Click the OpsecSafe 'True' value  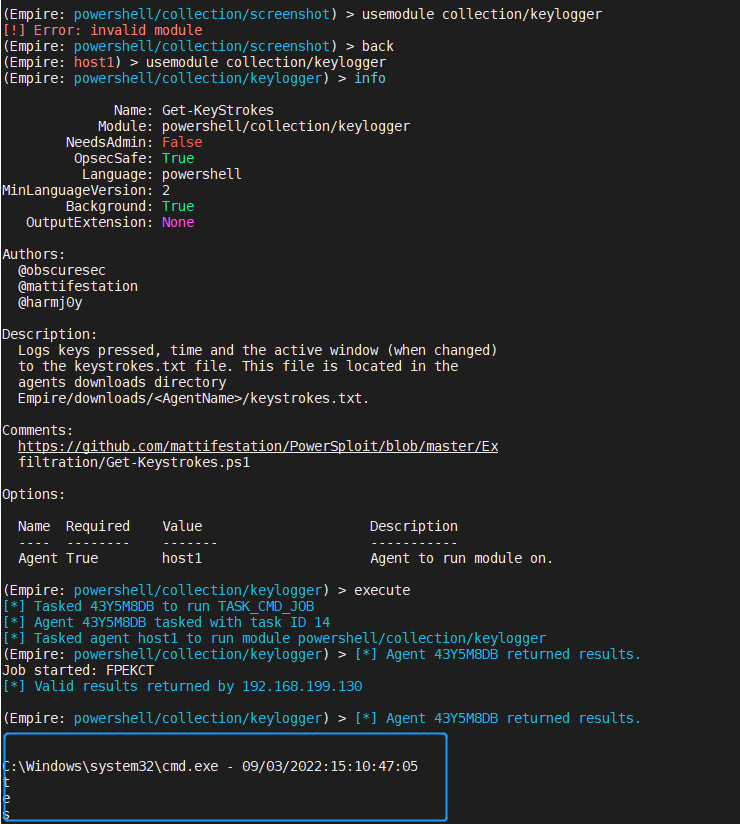tap(178, 158)
